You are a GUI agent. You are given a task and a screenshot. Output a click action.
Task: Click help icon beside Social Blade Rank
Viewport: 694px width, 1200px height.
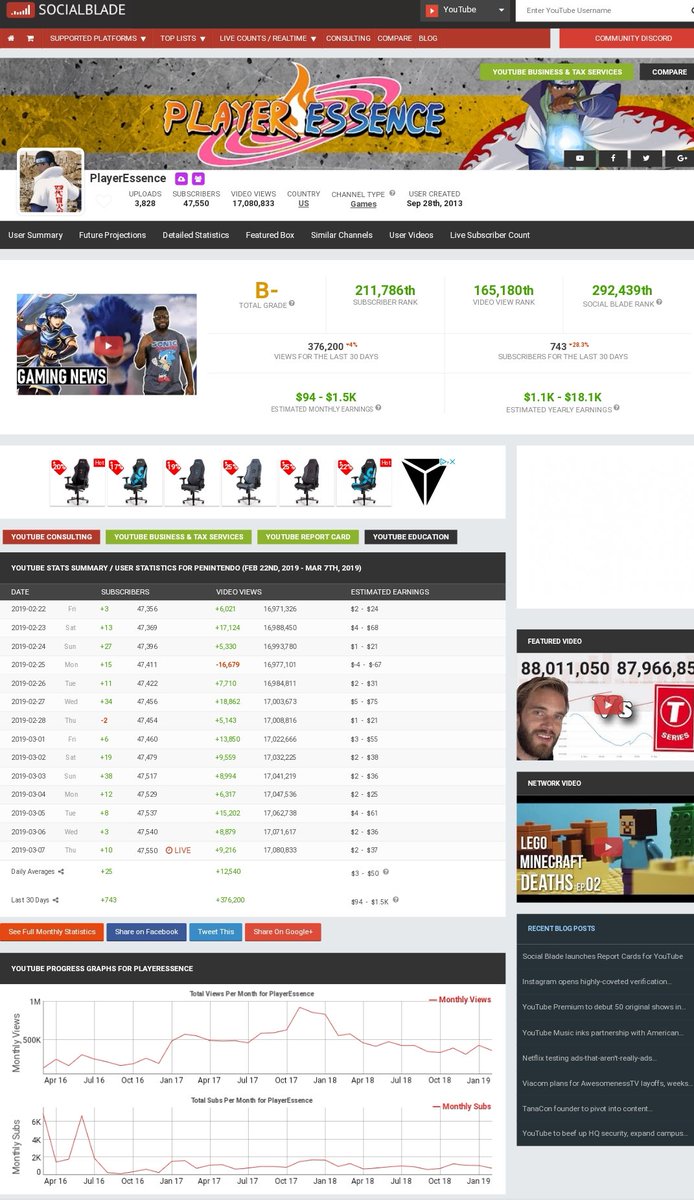point(658,303)
